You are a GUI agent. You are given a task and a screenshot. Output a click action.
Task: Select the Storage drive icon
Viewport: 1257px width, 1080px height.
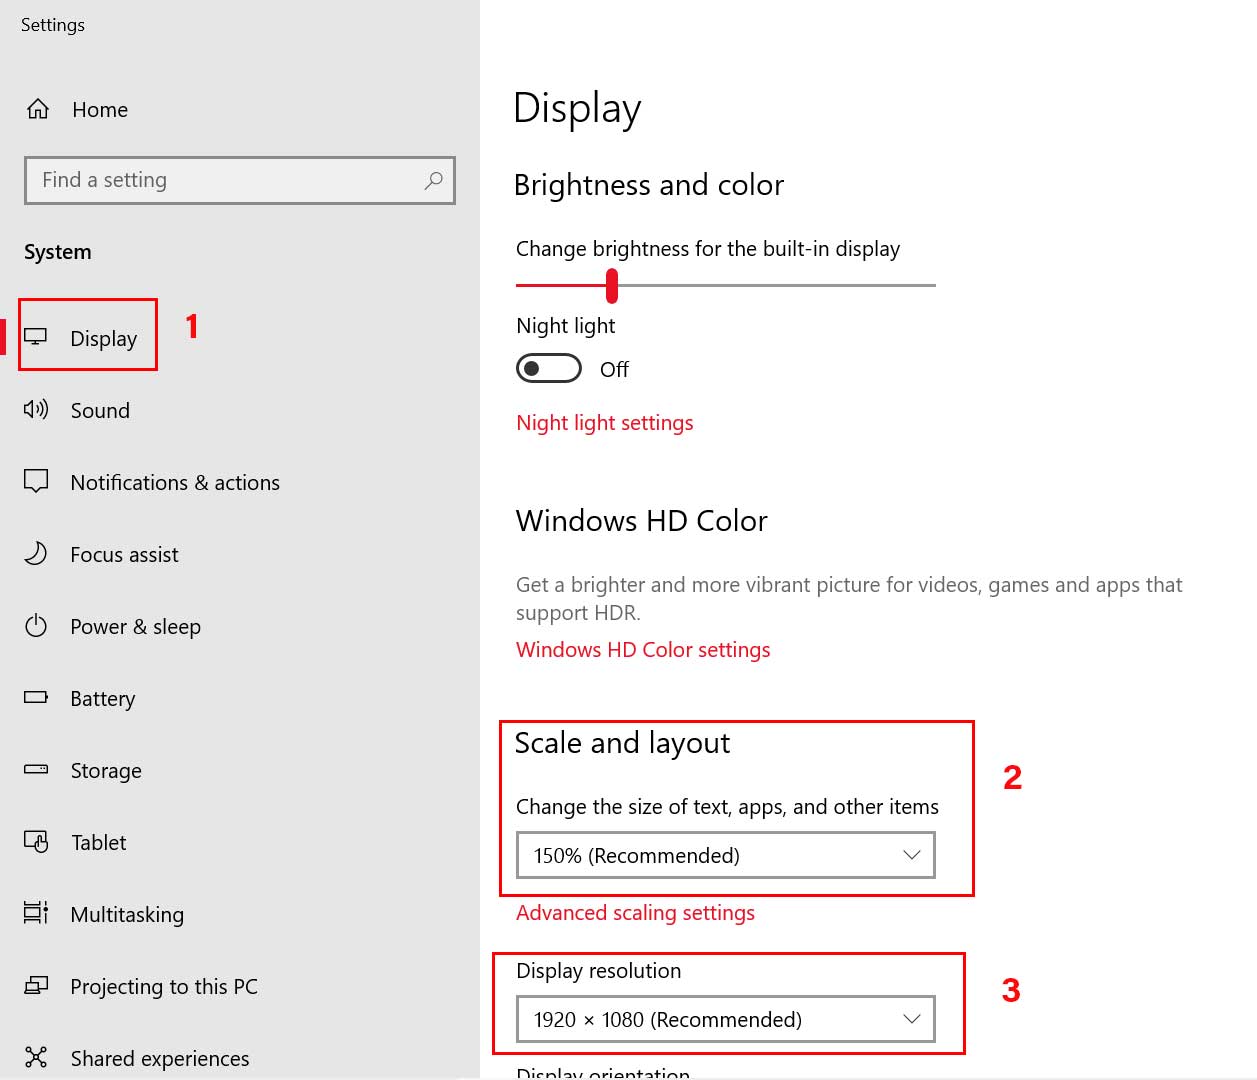(36, 769)
